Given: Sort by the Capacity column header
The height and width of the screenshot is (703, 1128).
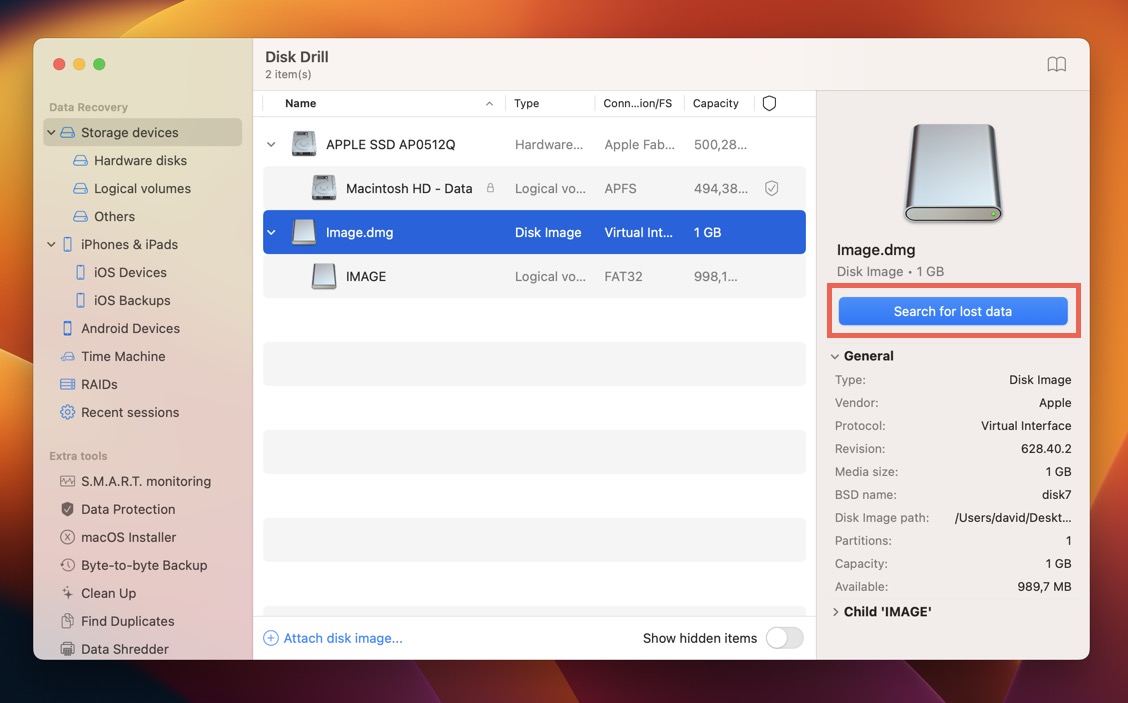Looking at the screenshot, I should coord(716,103).
